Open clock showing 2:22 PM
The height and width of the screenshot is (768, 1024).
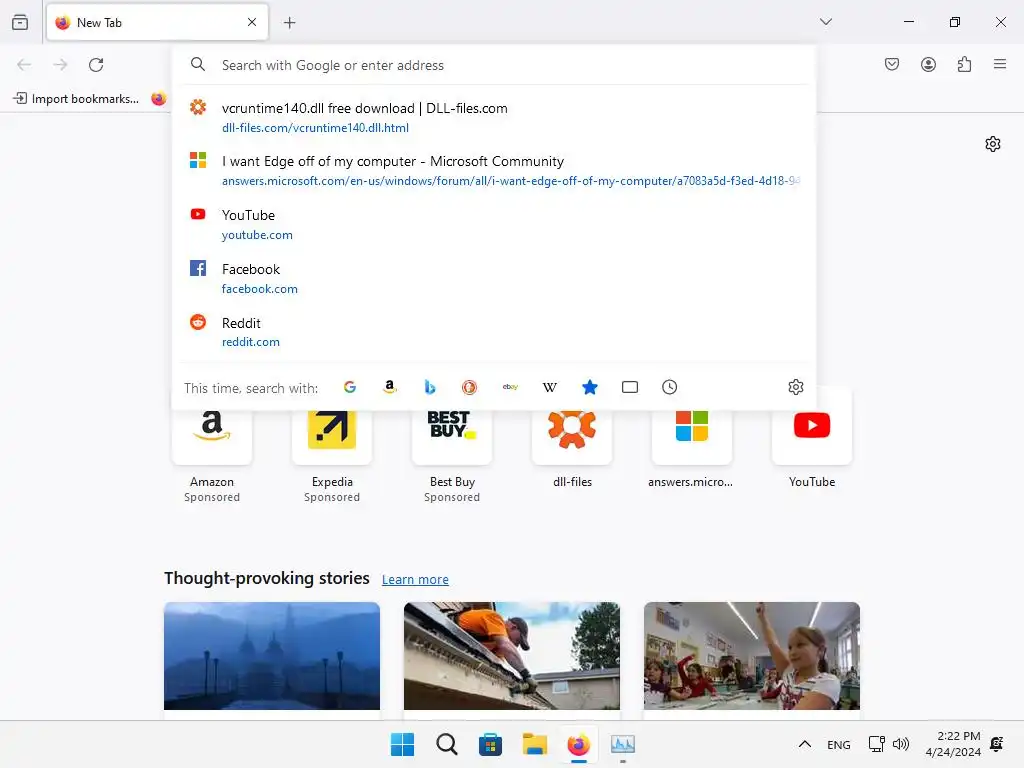(953, 744)
